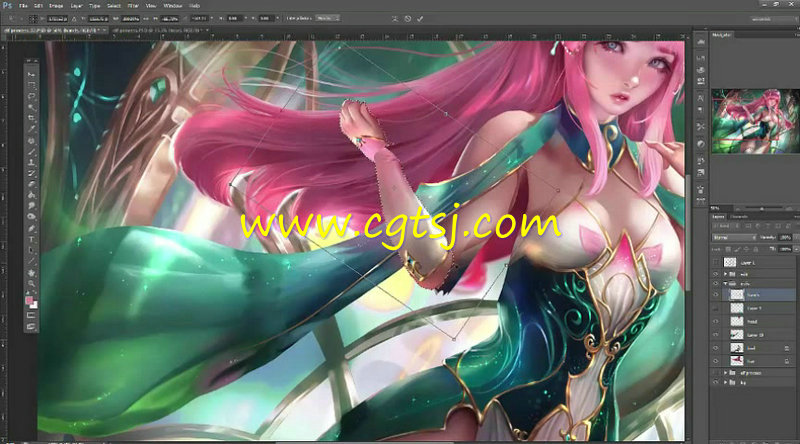
Task: Select the Lasso tool
Action: pyautogui.click(x=32, y=96)
